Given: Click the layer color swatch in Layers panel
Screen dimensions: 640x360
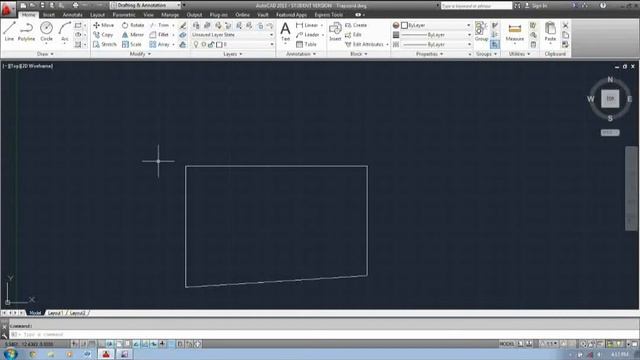Looking at the screenshot, I should pos(219,44).
